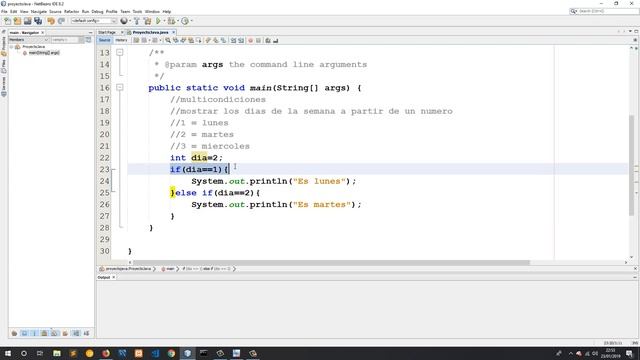Screen dimensions: 640x360
Task: Start Profile Project from toolbar
Action: coord(185,21)
